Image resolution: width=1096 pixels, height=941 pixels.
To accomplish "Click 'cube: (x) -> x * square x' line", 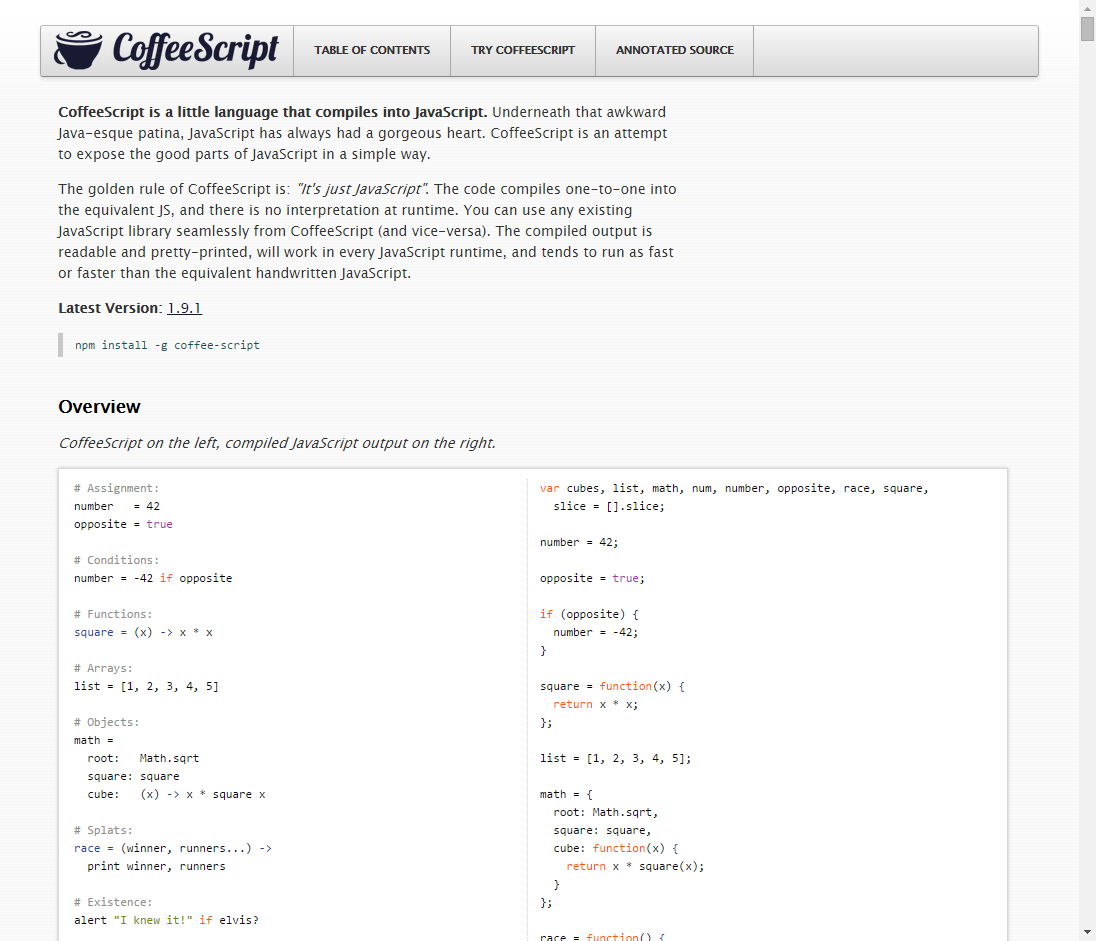I will pyautogui.click(x=176, y=794).
